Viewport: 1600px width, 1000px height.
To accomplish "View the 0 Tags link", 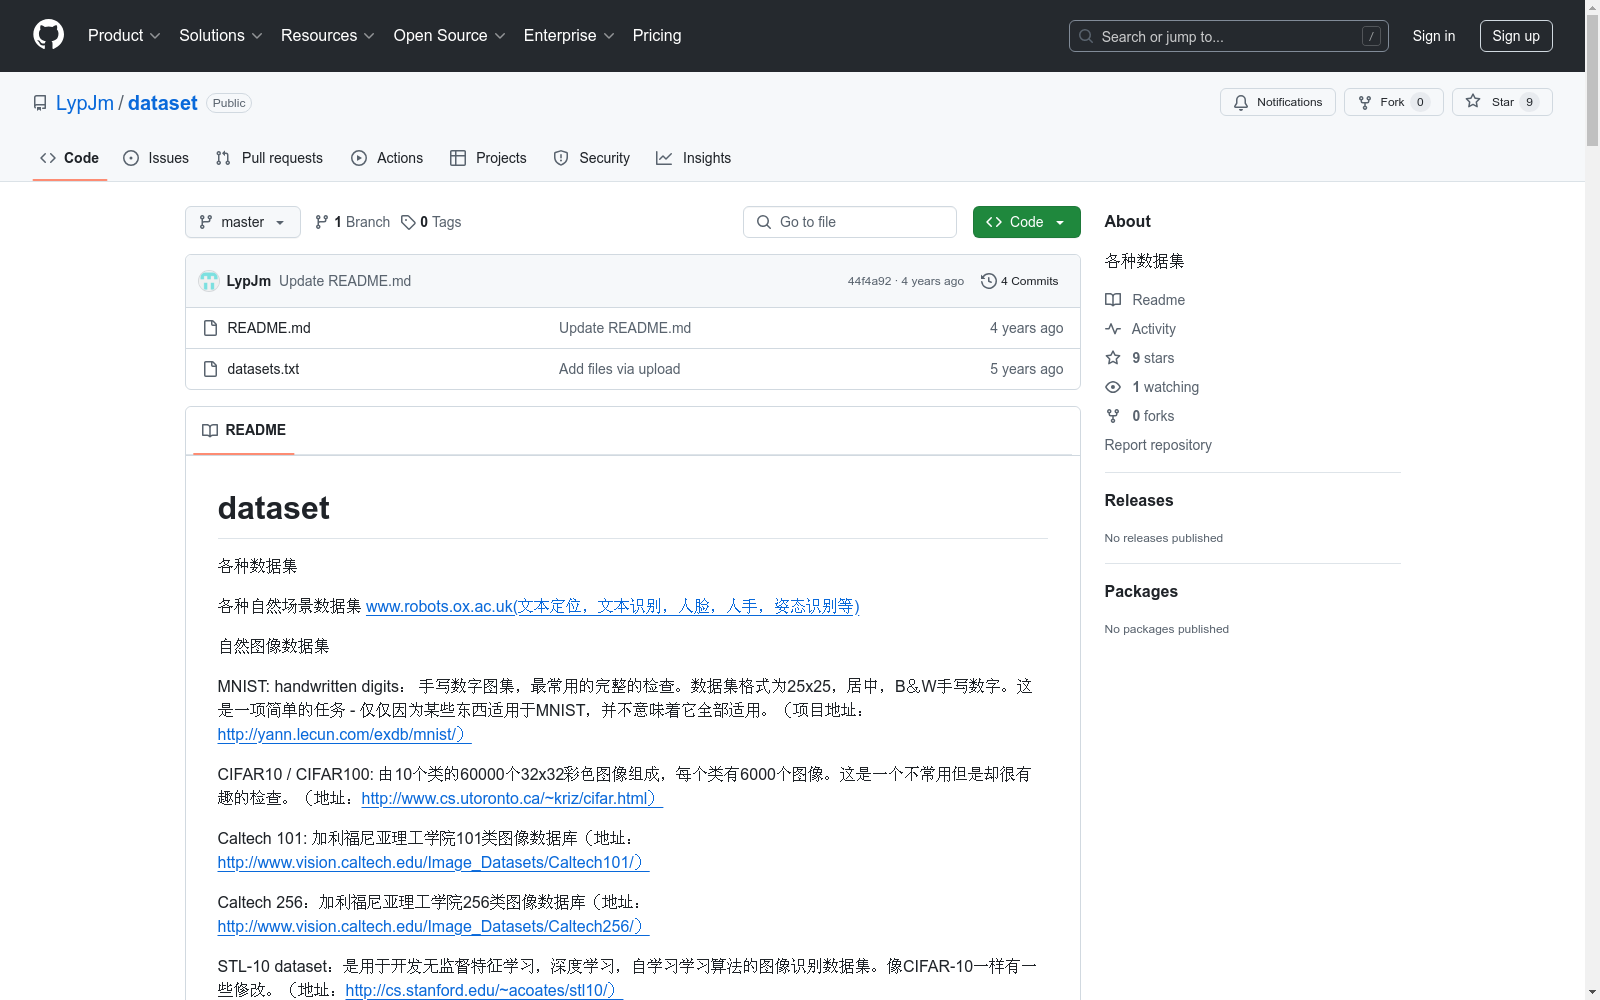I will (x=431, y=222).
